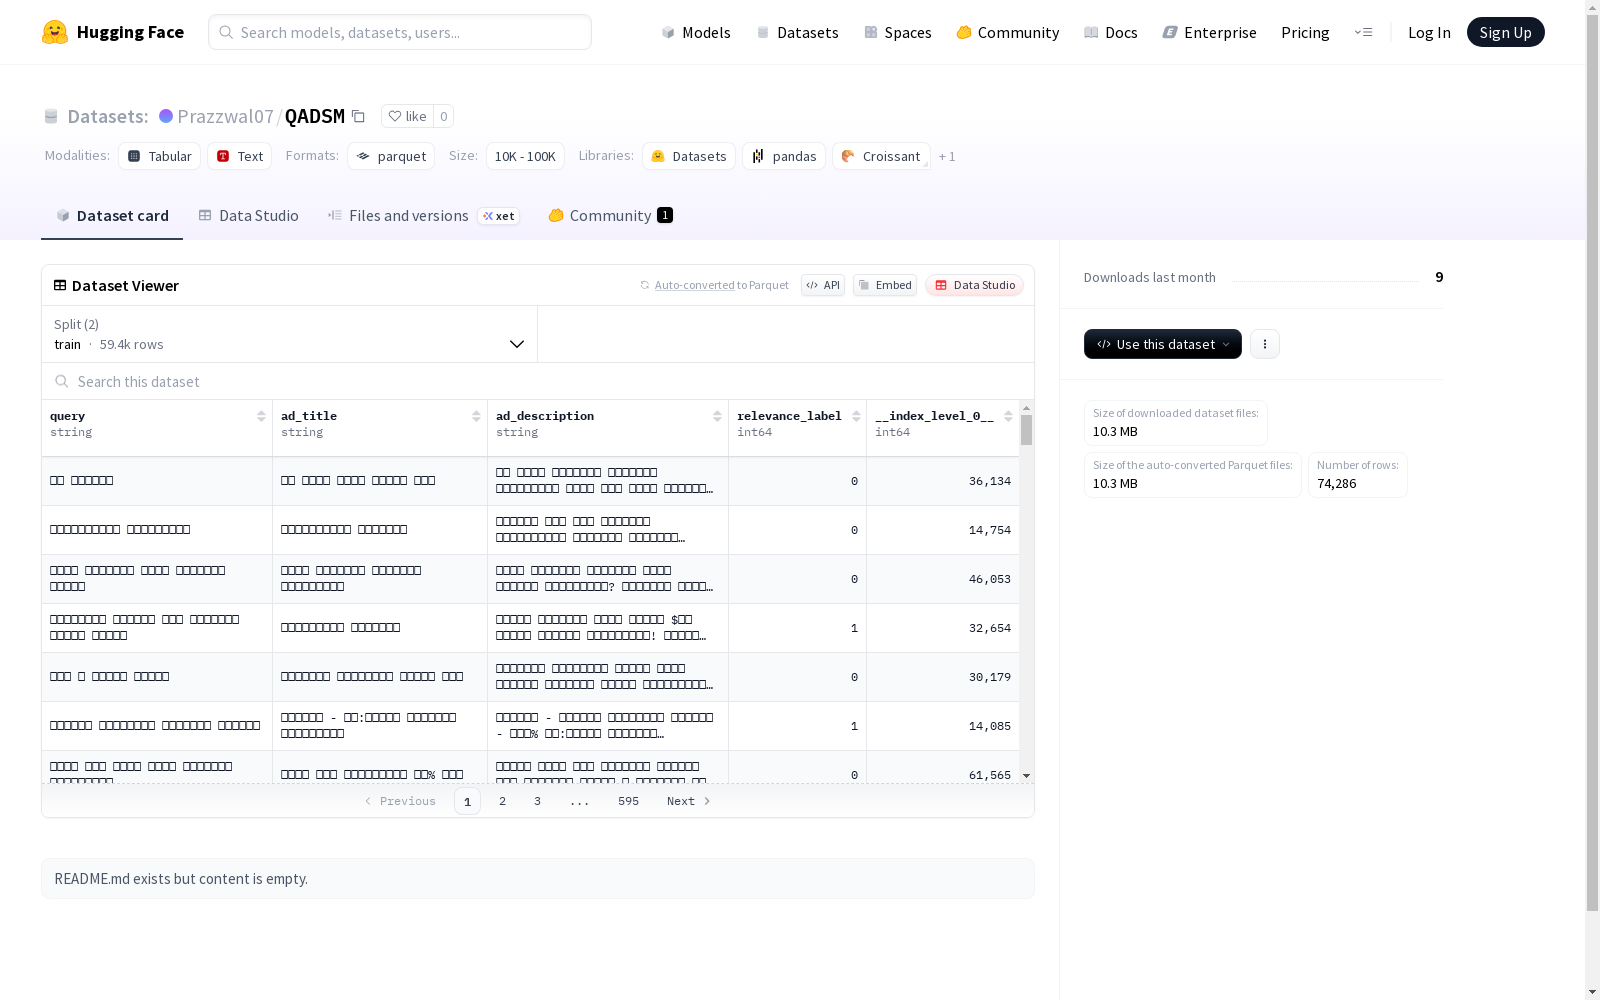This screenshot has height=1000, width=1600.
Task: Select current page 1 in pagination
Action: pyautogui.click(x=467, y=801)
